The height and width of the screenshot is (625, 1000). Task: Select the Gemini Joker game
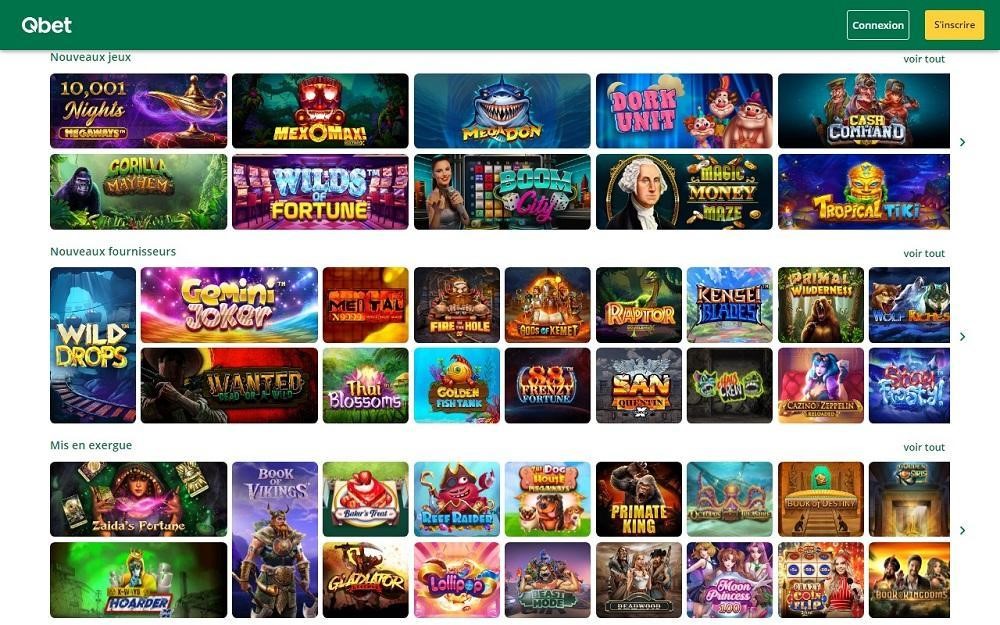pyautogui.click(x=229, y=305)
